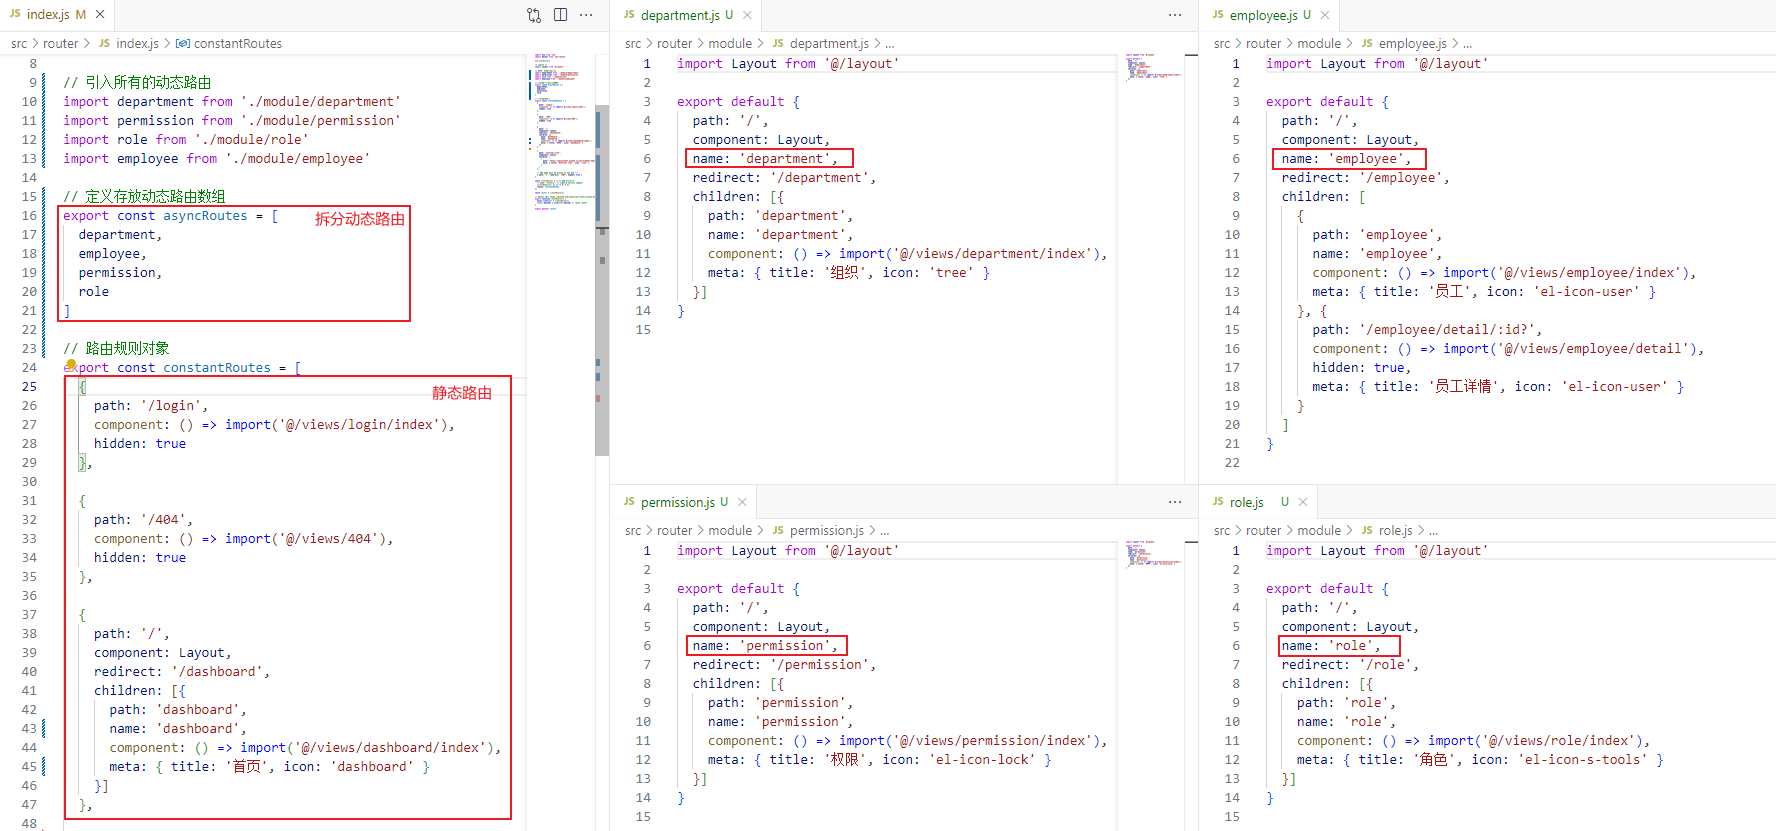Open 'router' breadcrumb in role.js editor
The width and height of the screenshot is (1776, 831).
[x=1263, y=530]
